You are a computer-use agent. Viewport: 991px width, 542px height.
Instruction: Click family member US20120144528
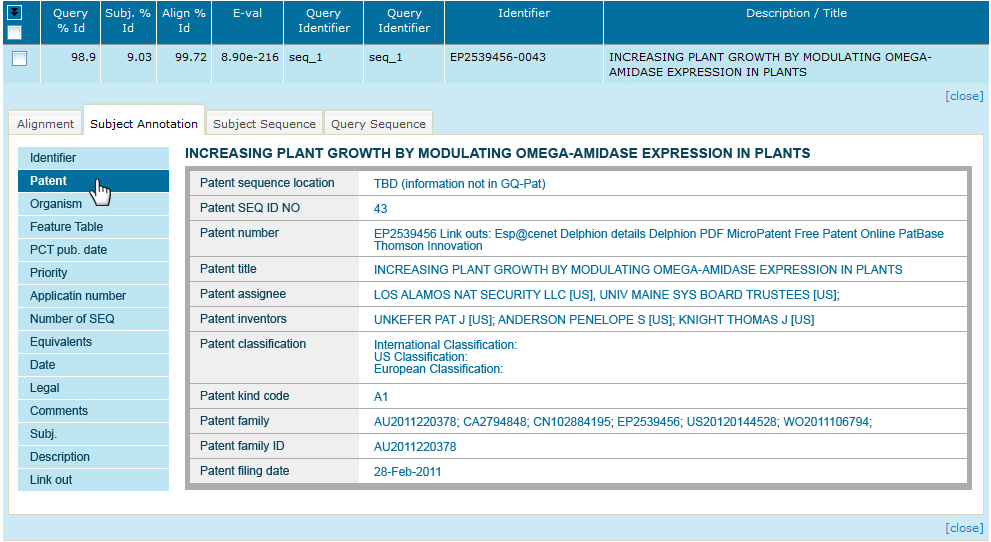click(x=732, y=421)
